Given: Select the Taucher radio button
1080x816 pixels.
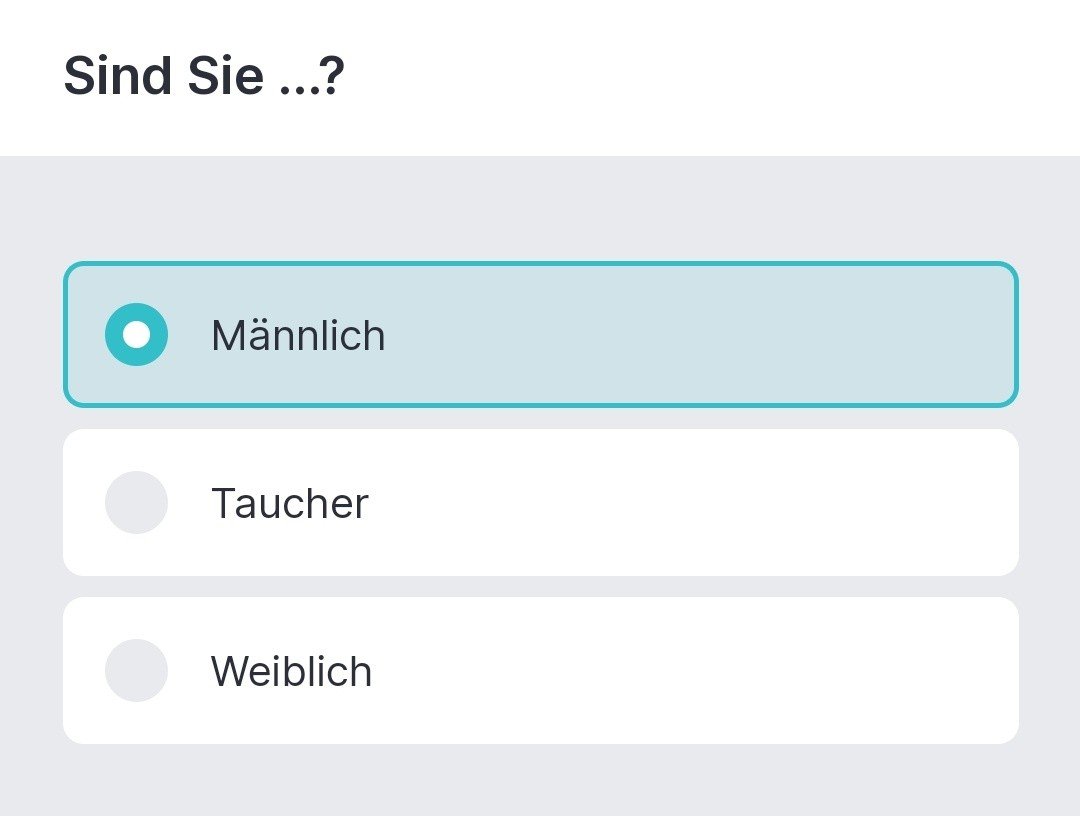Looking at the screenshot, I should 136,502.
